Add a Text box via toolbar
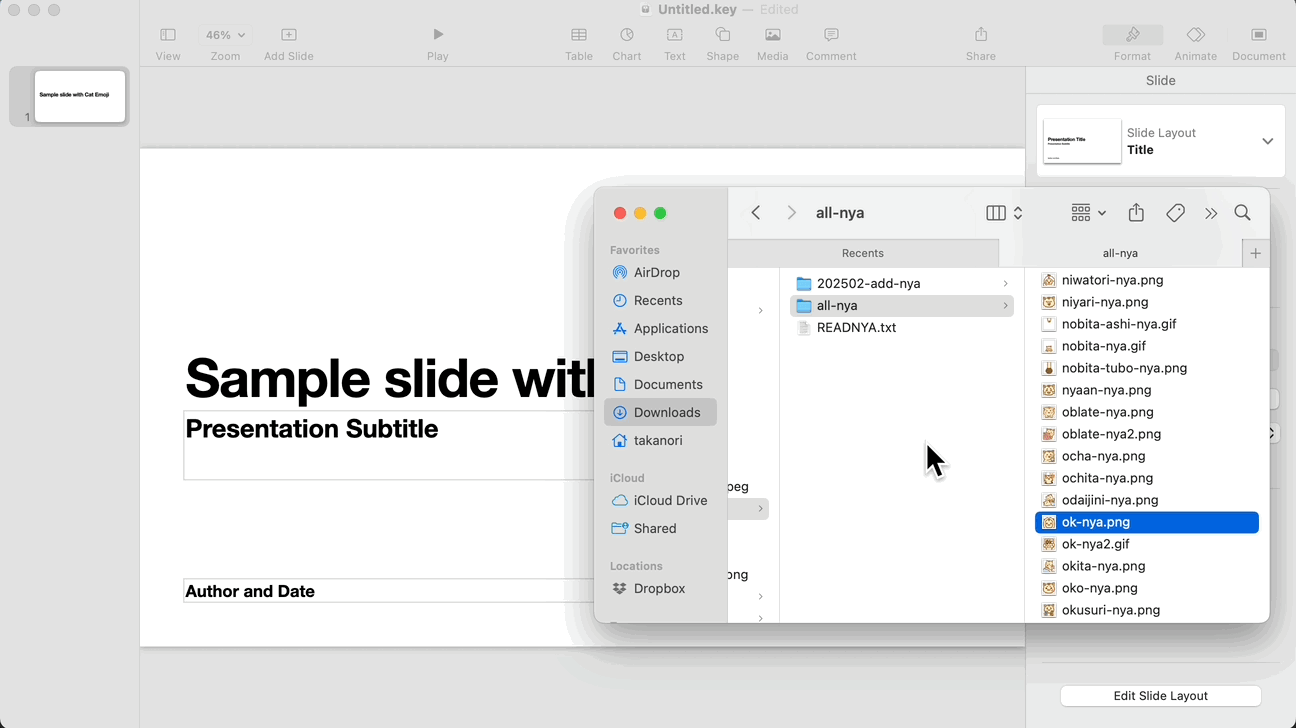1296x728 pixels. (x=674, y=35)
